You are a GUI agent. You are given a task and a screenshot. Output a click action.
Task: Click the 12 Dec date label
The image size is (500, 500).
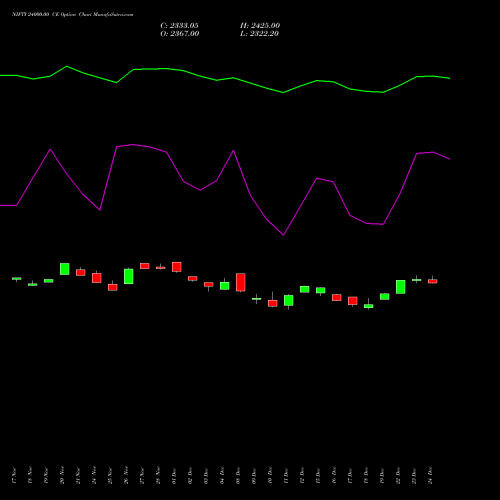[302, 475]
